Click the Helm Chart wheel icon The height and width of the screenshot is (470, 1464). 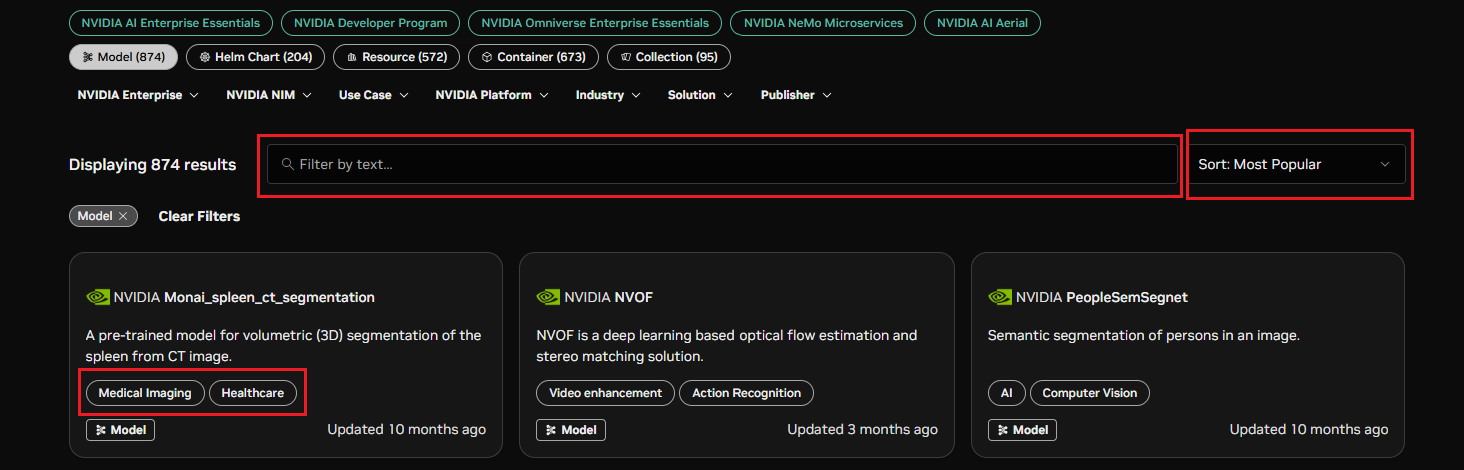pyautogui.click(x=205, y=57)
